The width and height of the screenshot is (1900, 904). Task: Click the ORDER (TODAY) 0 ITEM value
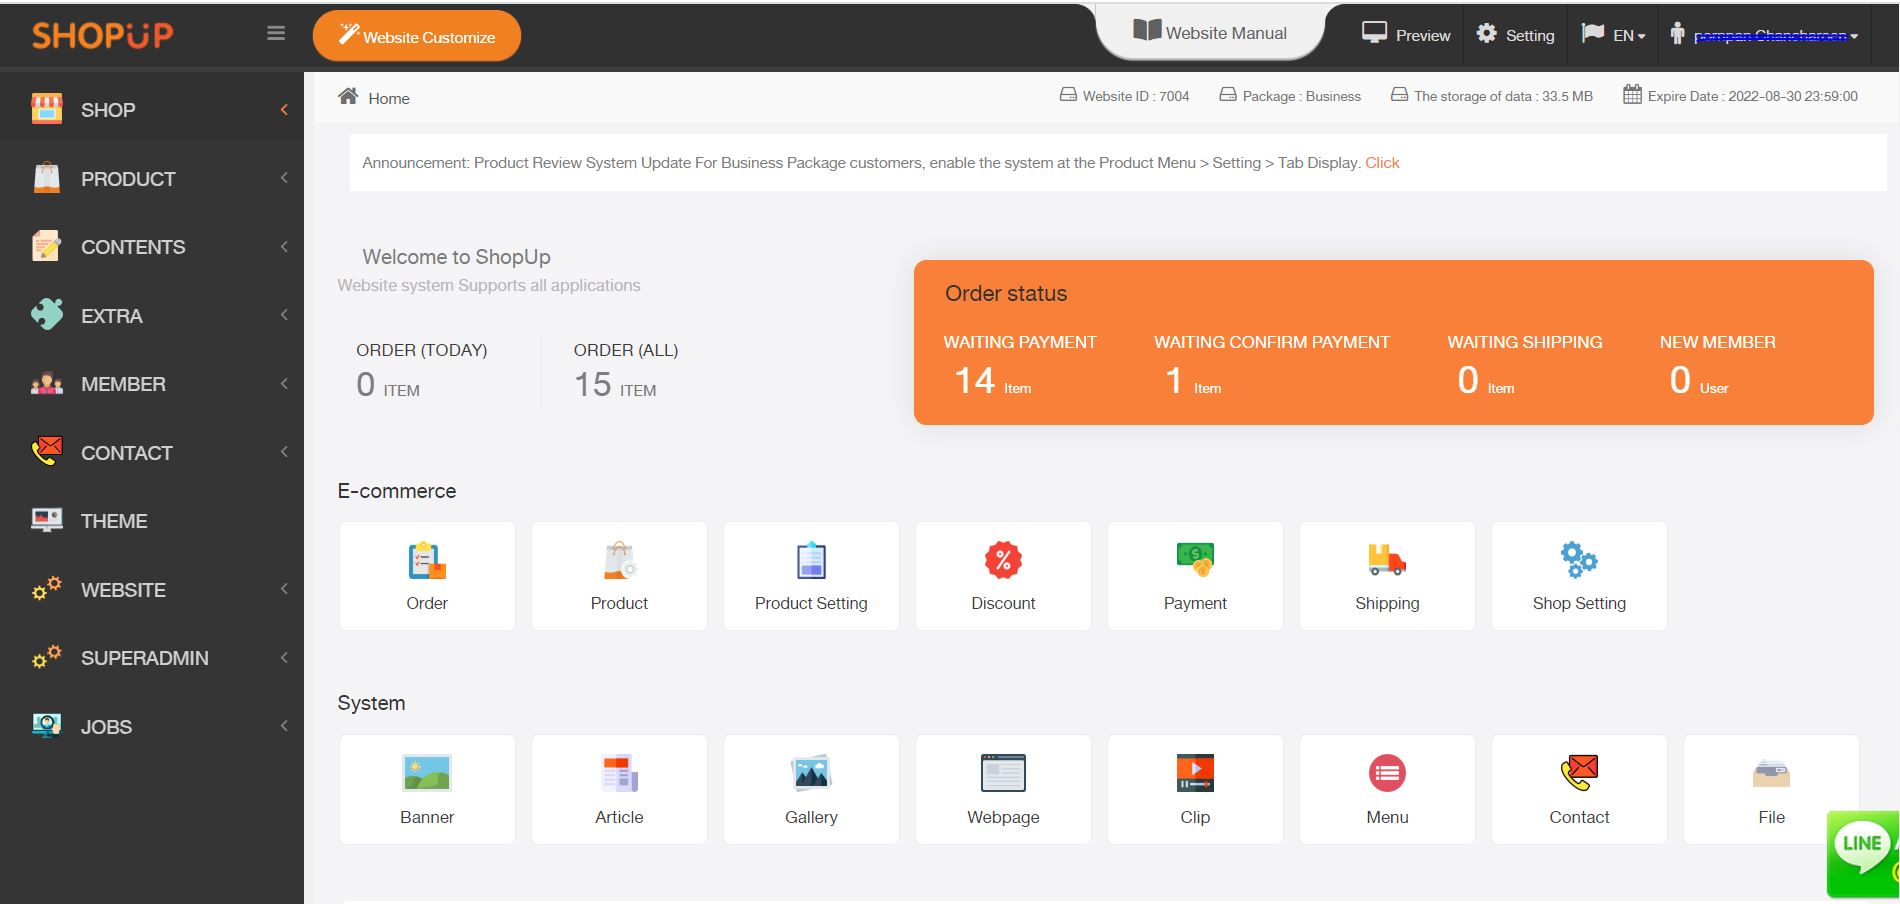[x=388, y=385]
